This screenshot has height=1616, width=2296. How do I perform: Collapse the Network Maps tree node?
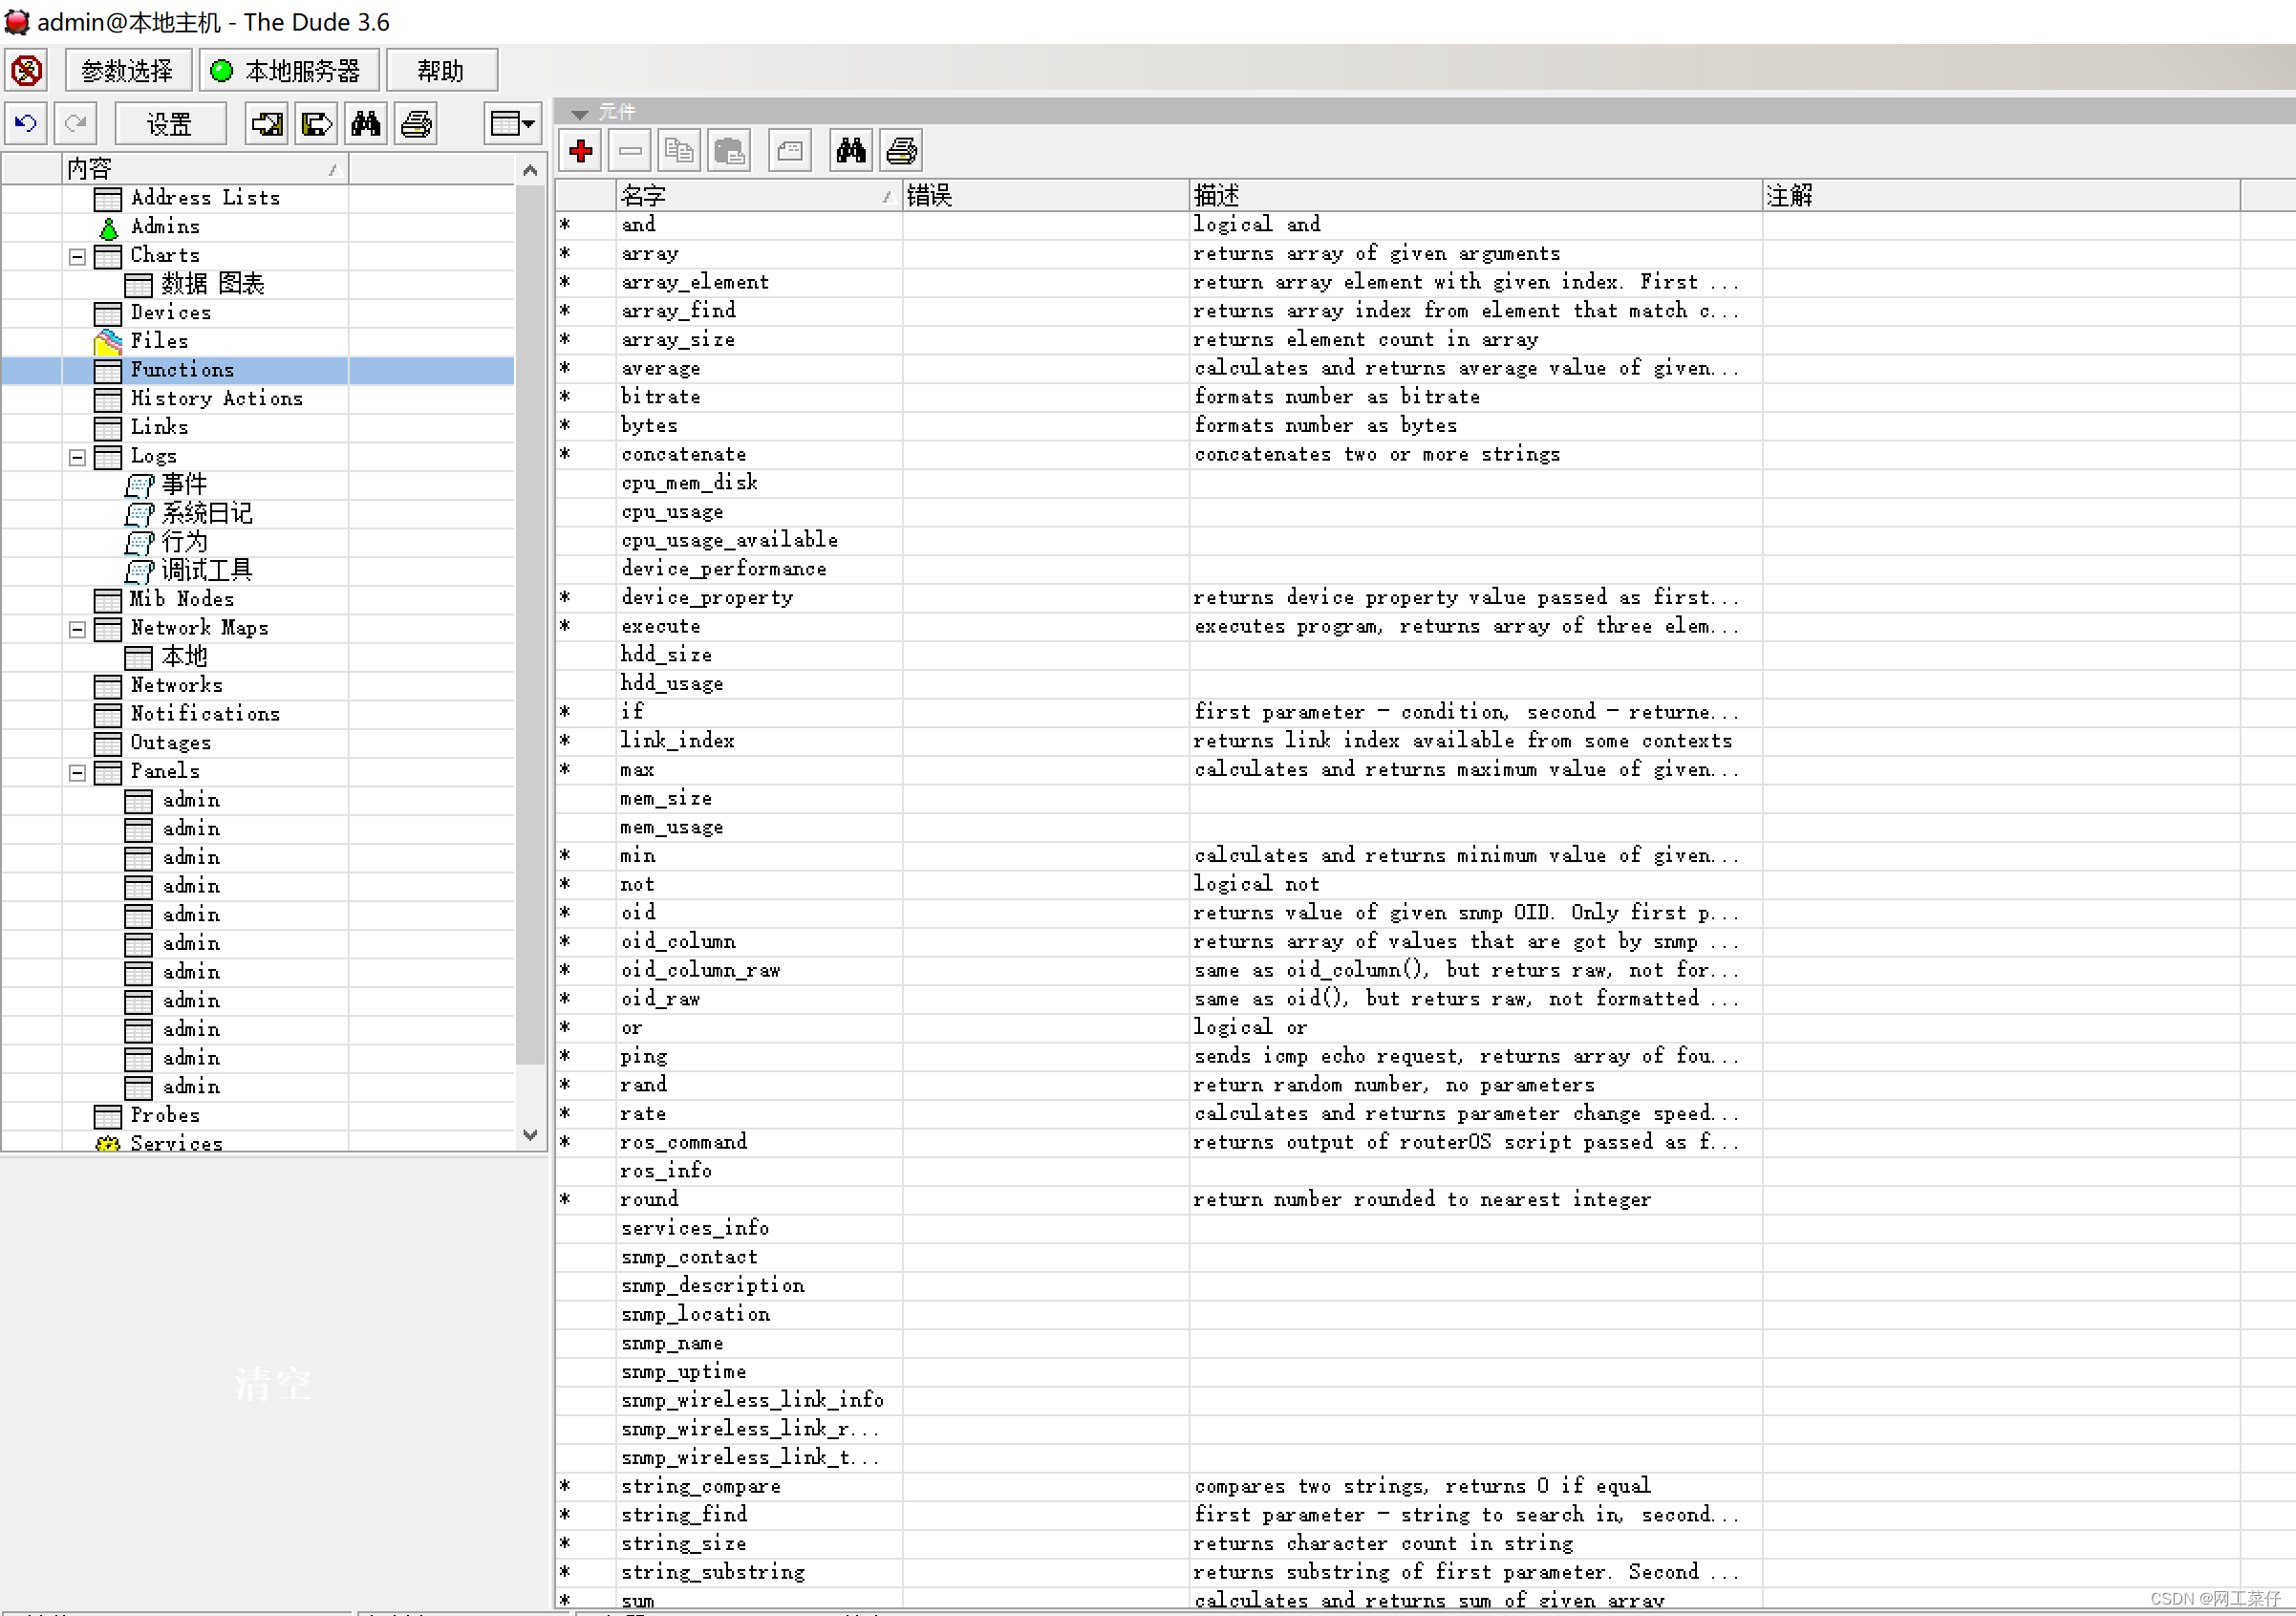tap(77, 630)
